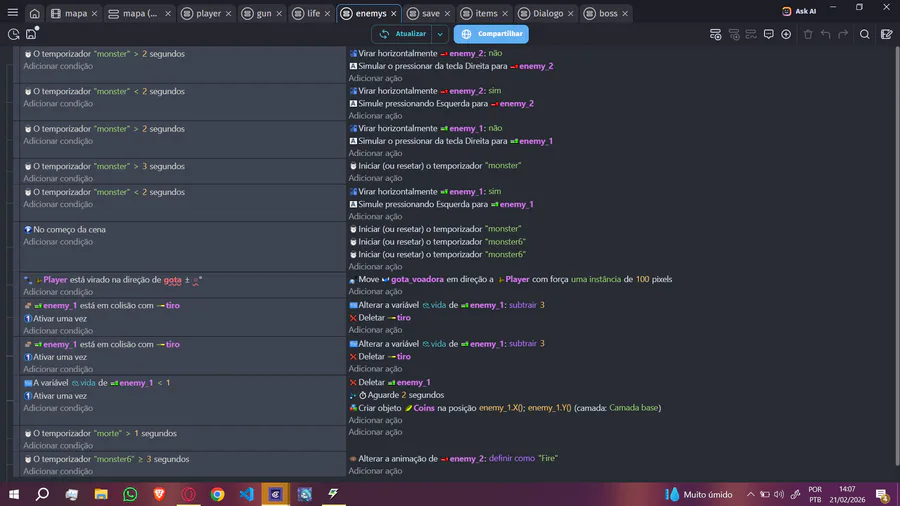The height and width of the screenshot is (506, 900).
Task: Undo the last change
Action: click(825, 34)
